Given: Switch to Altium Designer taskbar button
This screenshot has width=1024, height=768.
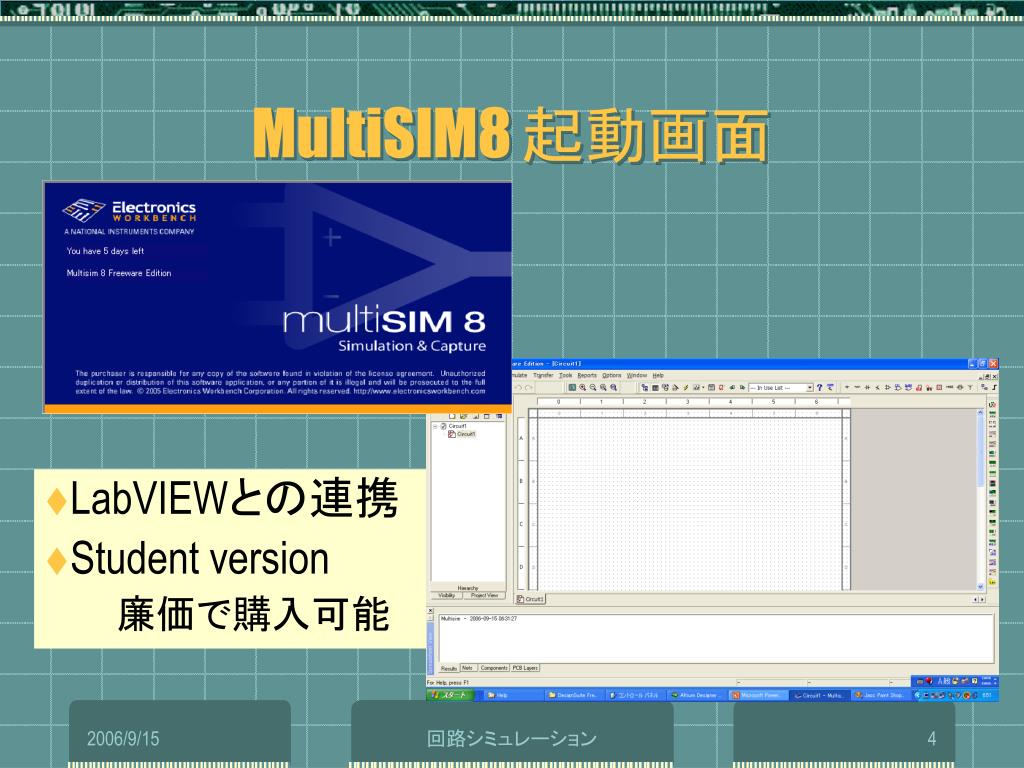Looking at the screenshot, I should (696, 696).
